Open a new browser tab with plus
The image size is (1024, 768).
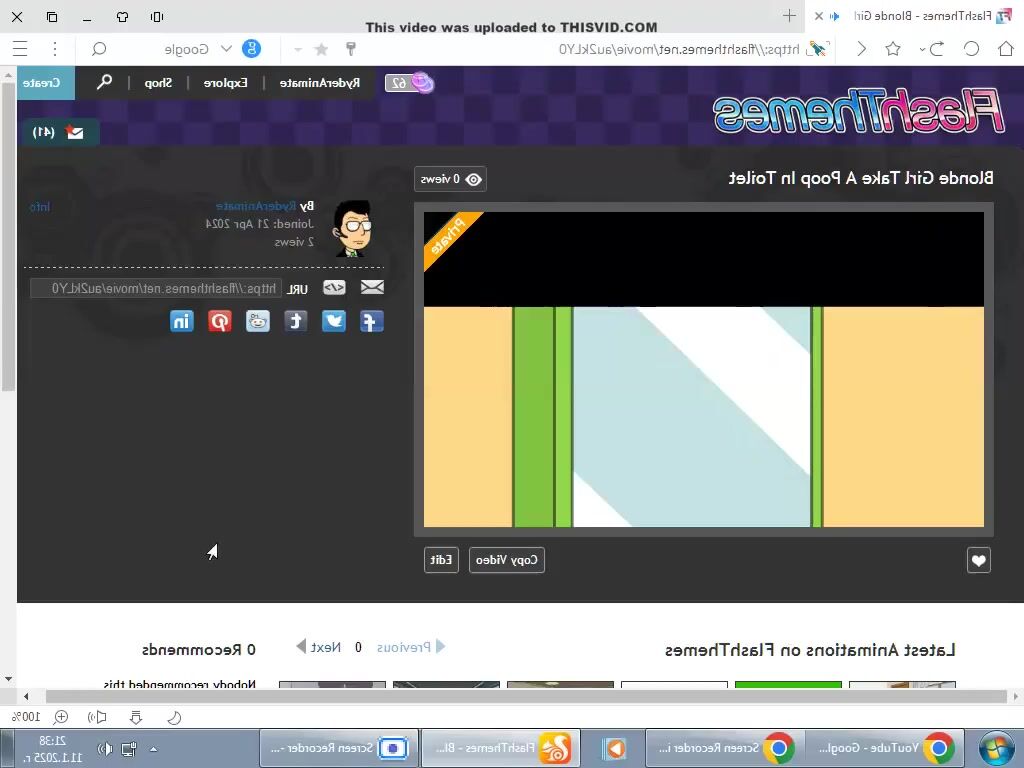[x=789, y=16]
